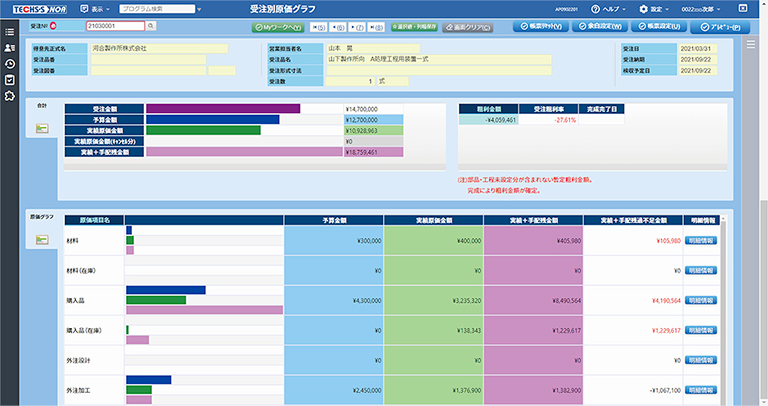Viewport: 768px width, 406px height.
Task: Open the 表示 dropdown menu
Action: [96, 7]
